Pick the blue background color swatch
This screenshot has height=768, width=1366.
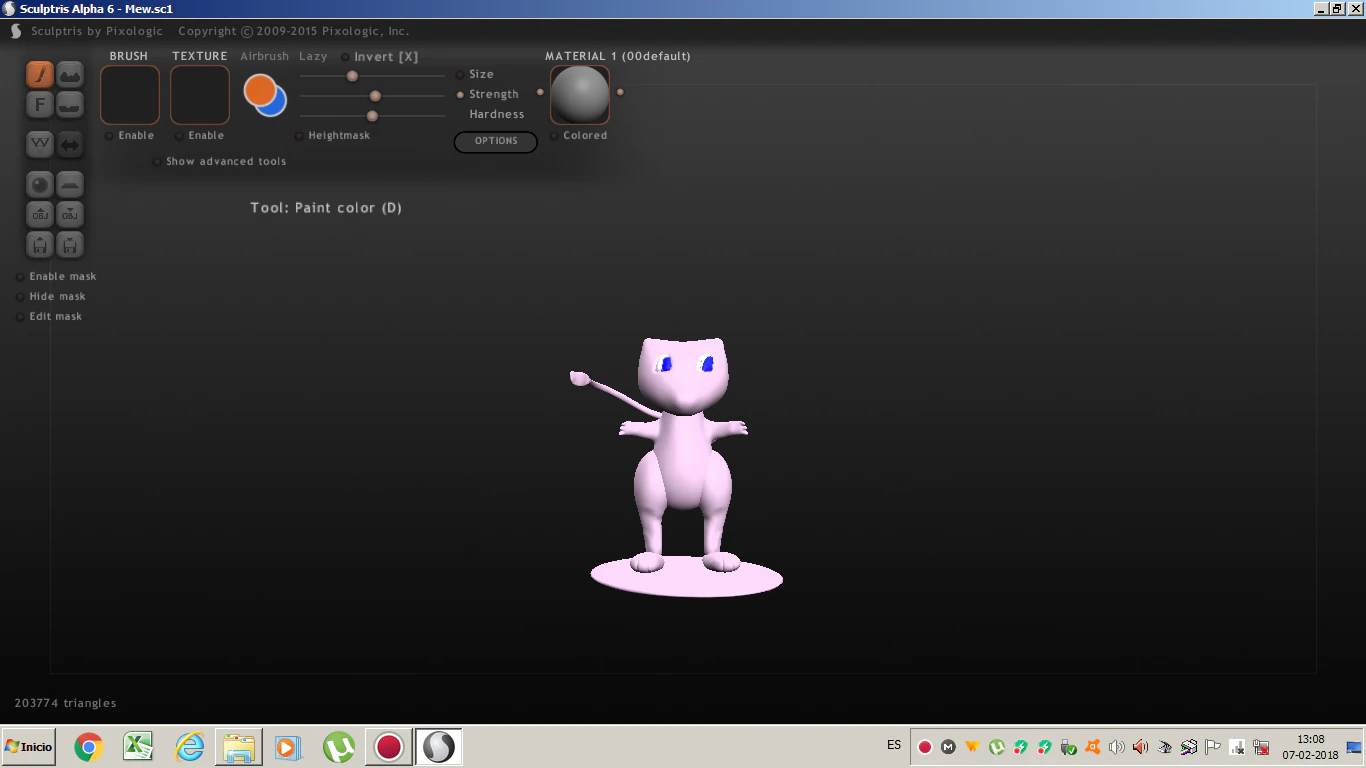point(276,105)
